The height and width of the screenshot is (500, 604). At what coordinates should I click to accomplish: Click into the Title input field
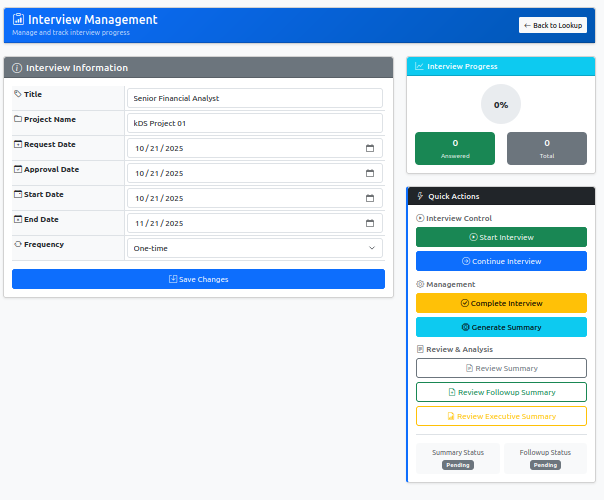pyautogui.click(x=254, y=98)
